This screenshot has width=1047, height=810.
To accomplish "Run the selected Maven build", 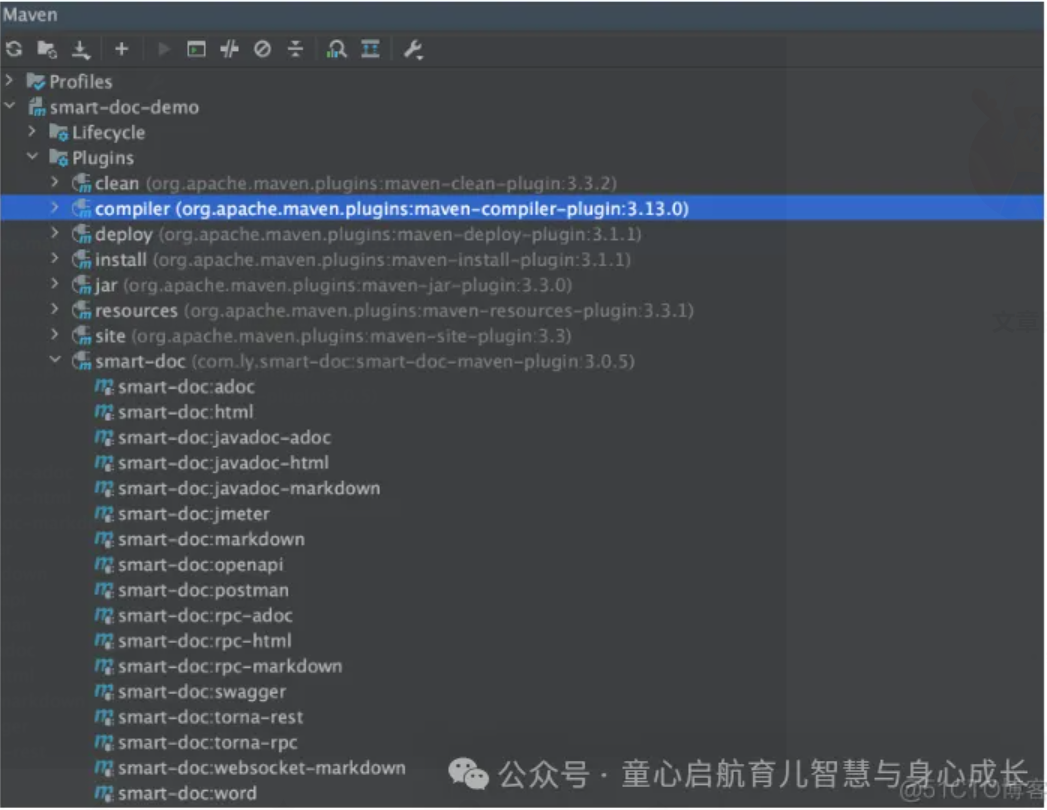I will (x=164, y=49).
